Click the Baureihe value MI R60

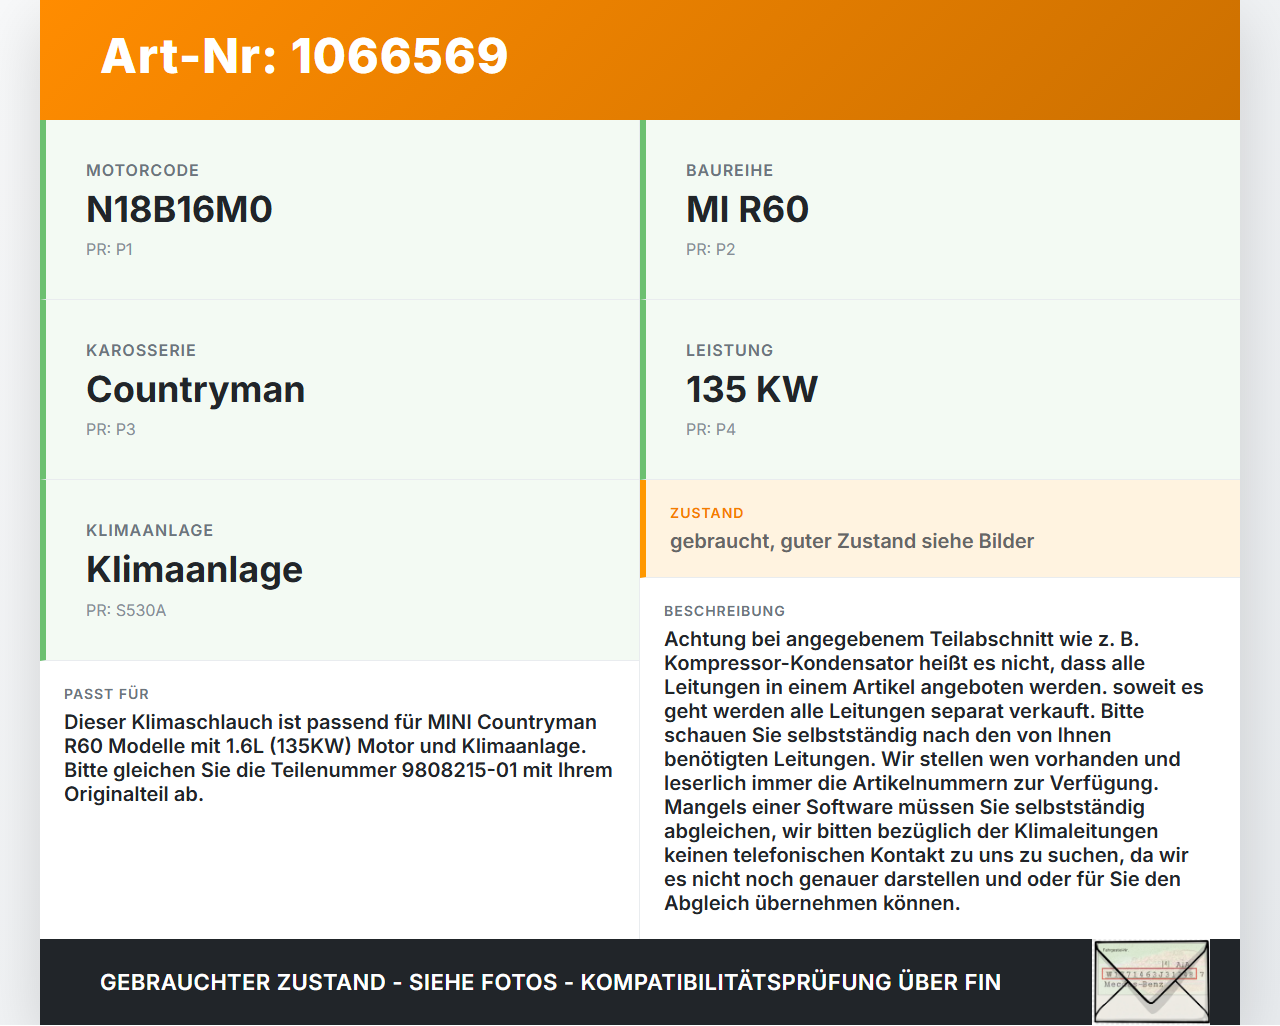click(x=747, y=209)
